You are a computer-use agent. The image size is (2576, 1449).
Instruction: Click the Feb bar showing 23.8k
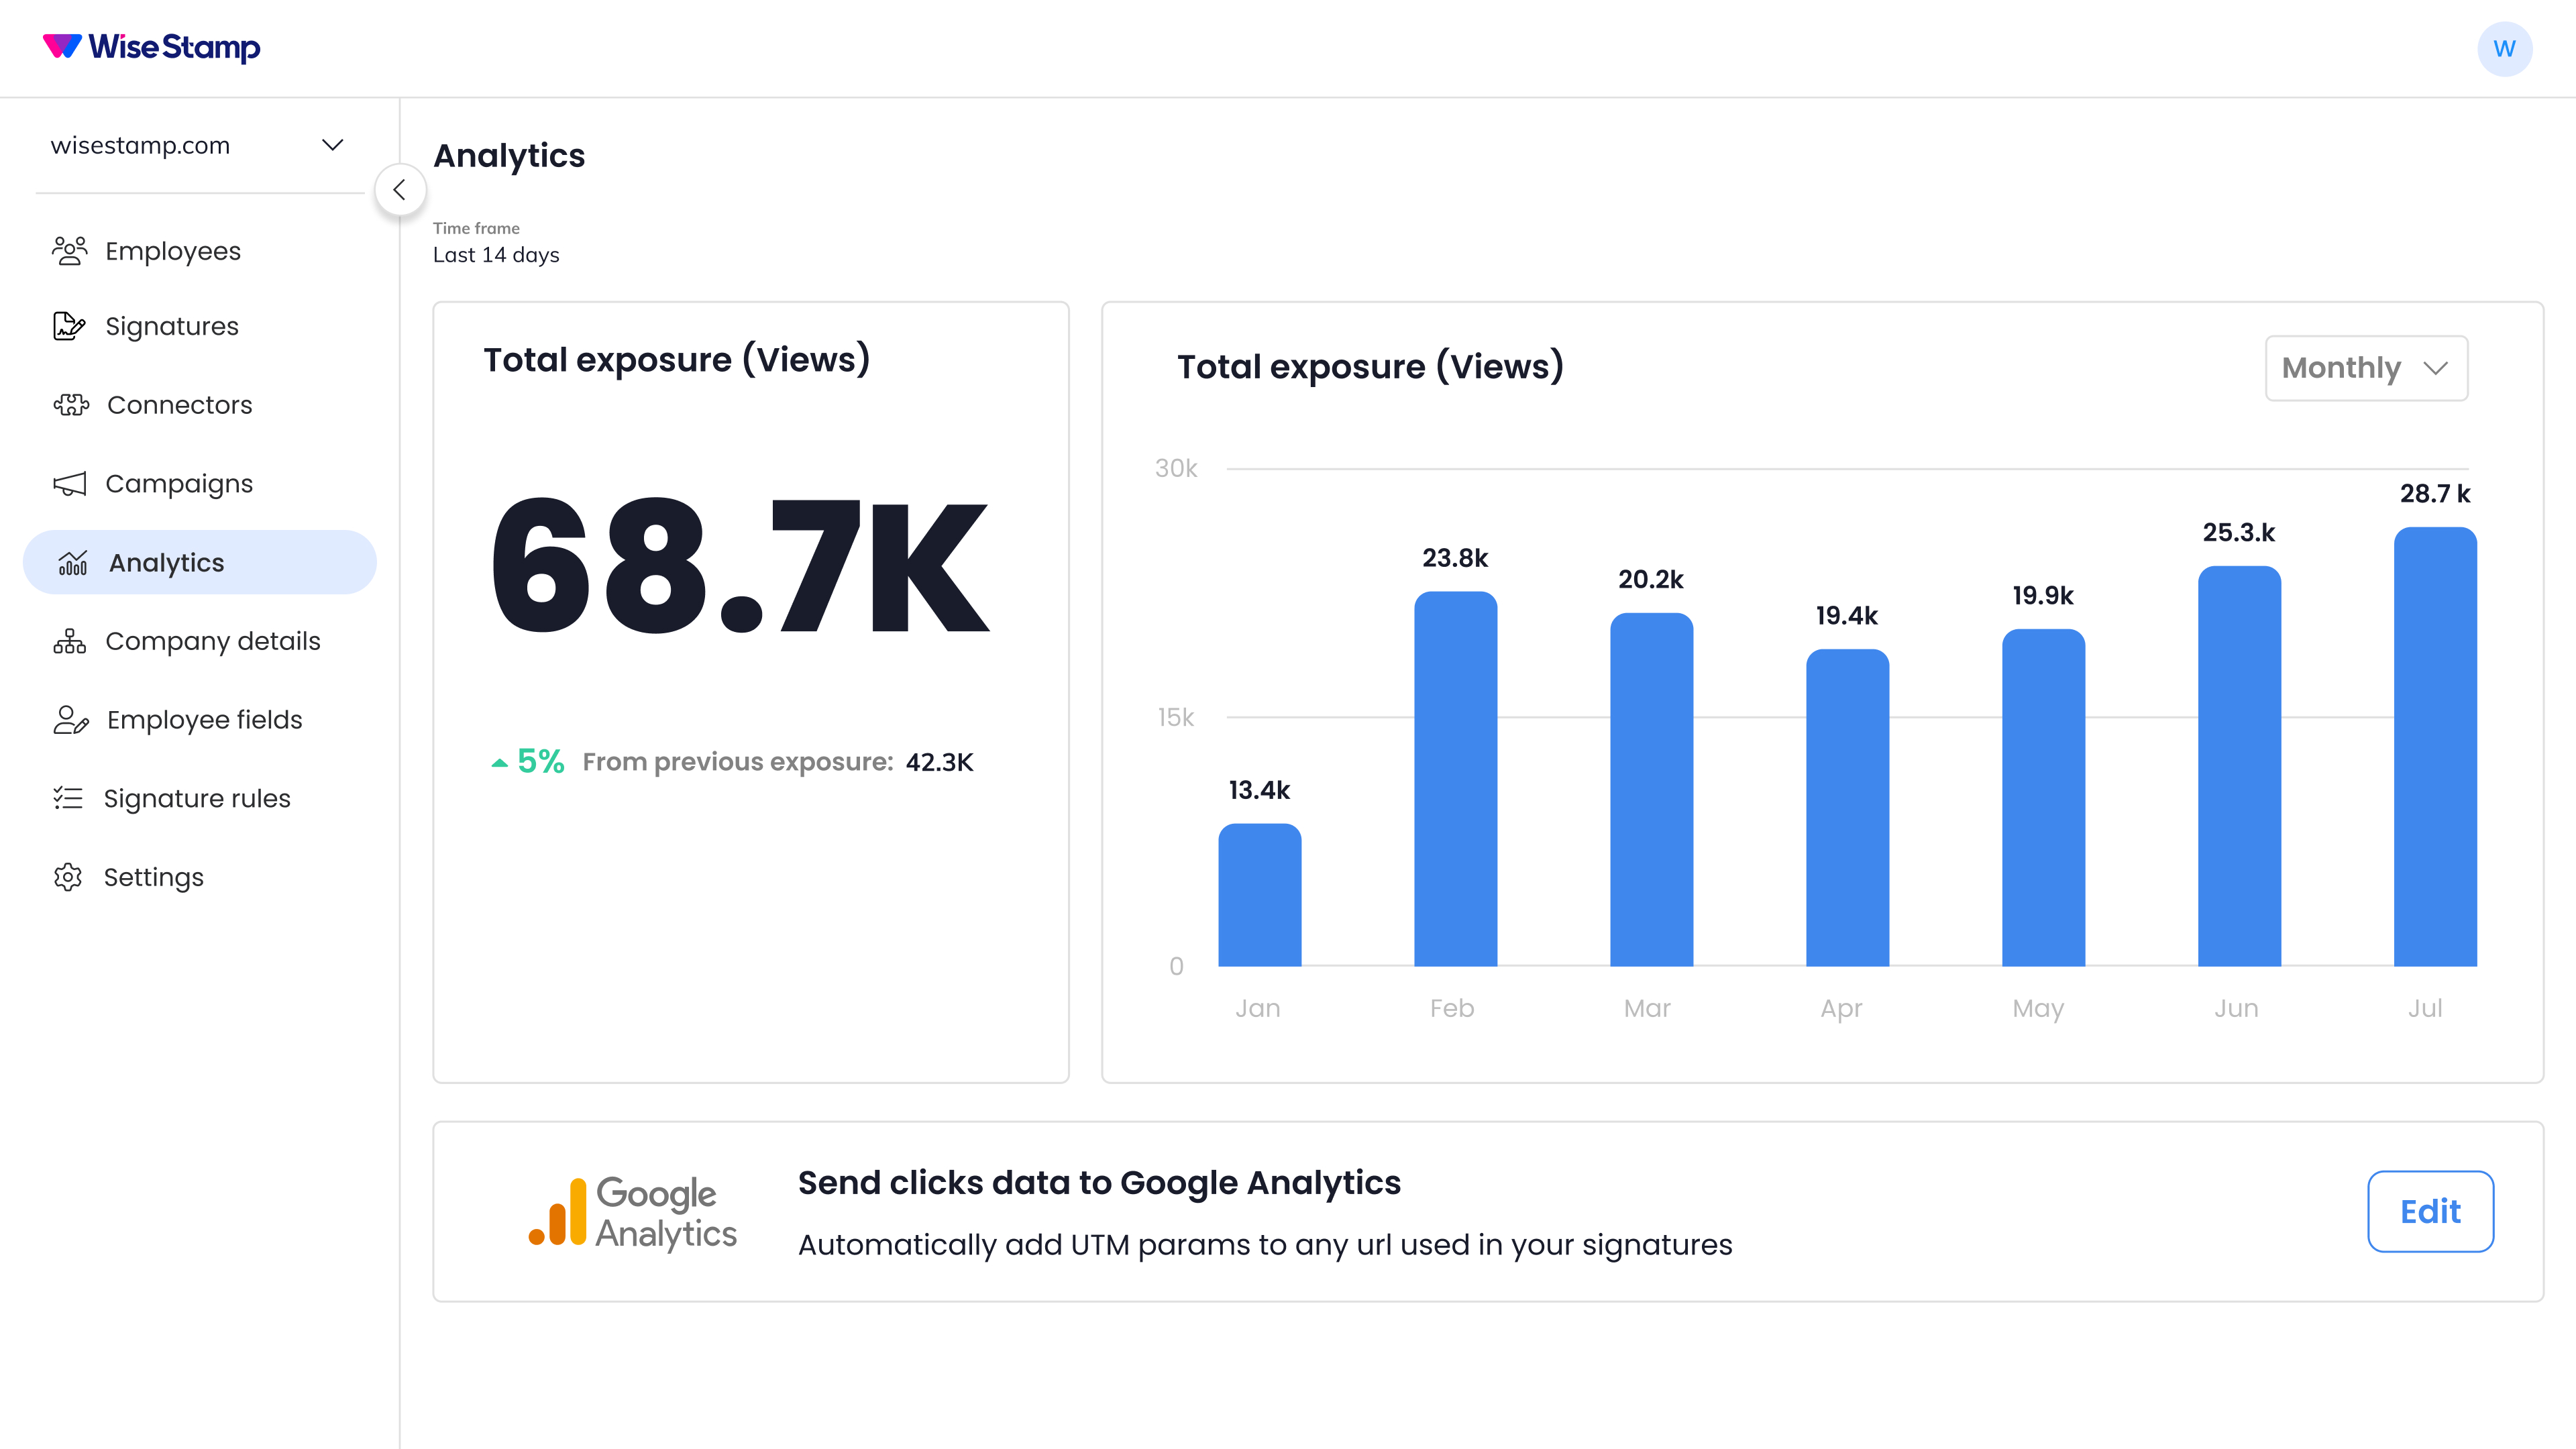pyautogui.click(x=1455, y=779)
